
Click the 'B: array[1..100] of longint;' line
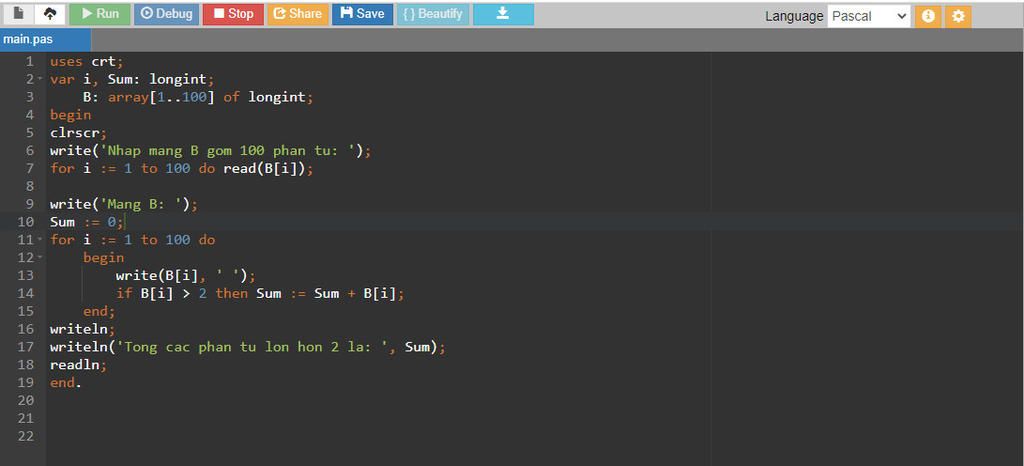[x=199, y=97]
